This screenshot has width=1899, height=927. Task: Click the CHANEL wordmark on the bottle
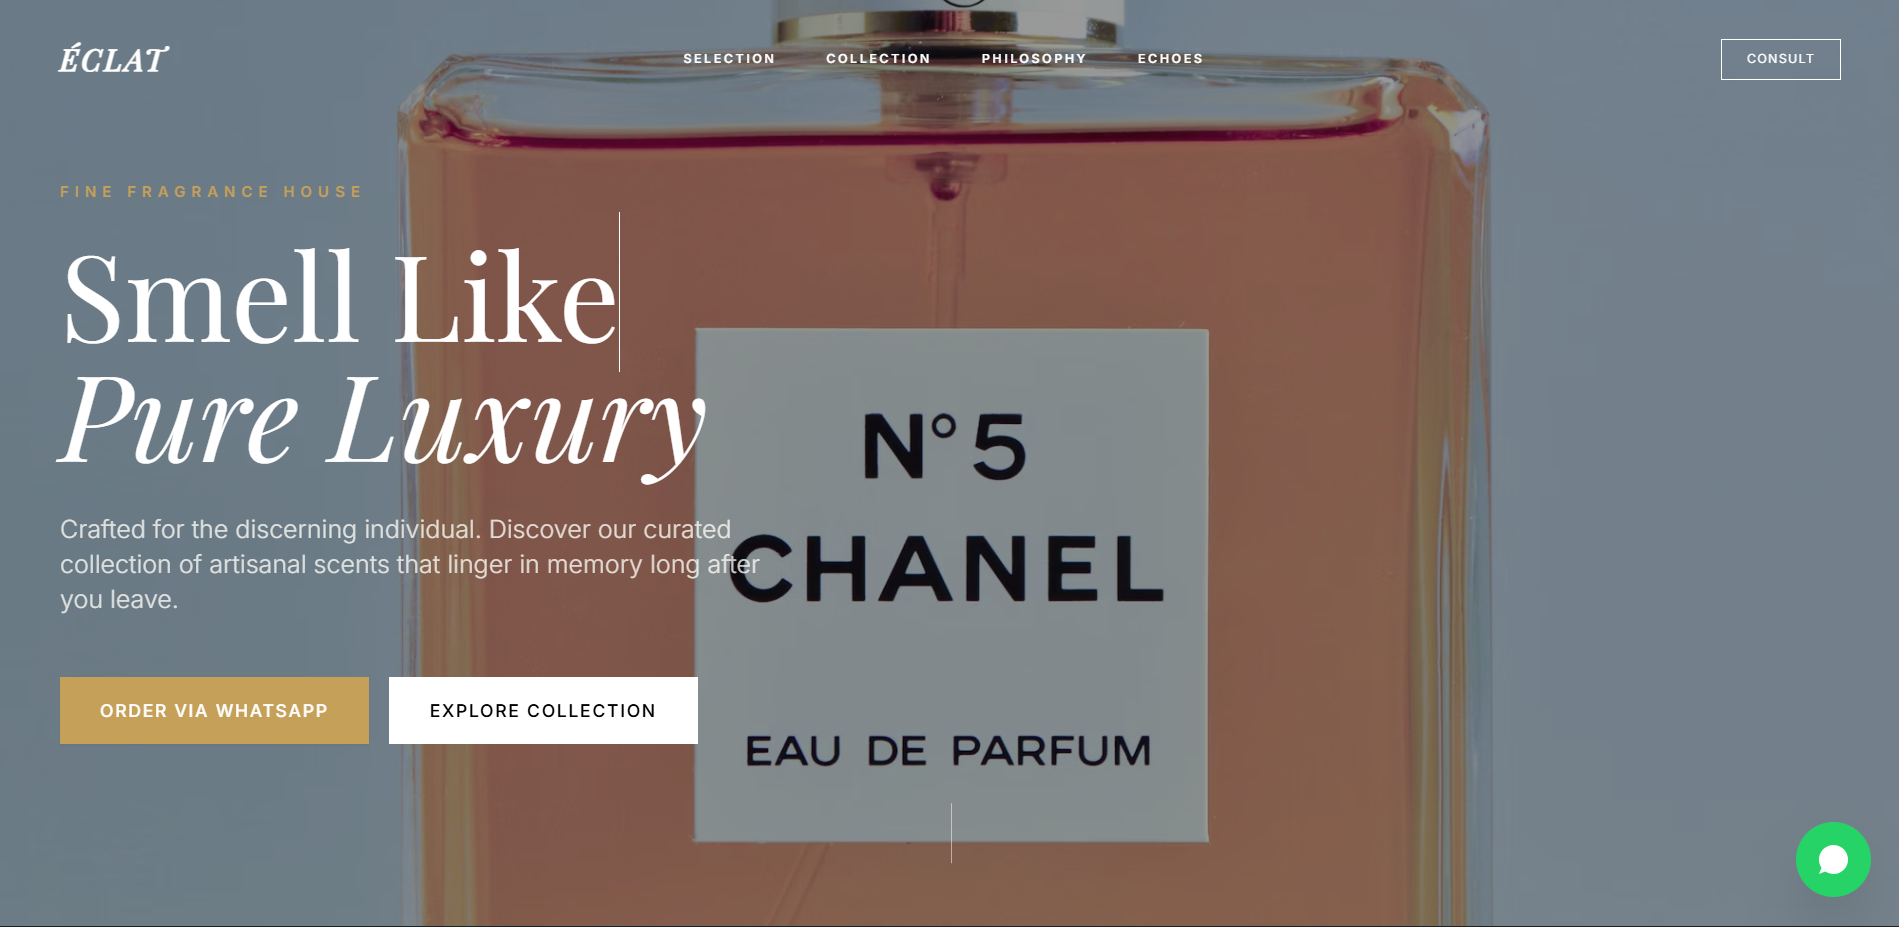pyautogui.click(x=947, y=568)
